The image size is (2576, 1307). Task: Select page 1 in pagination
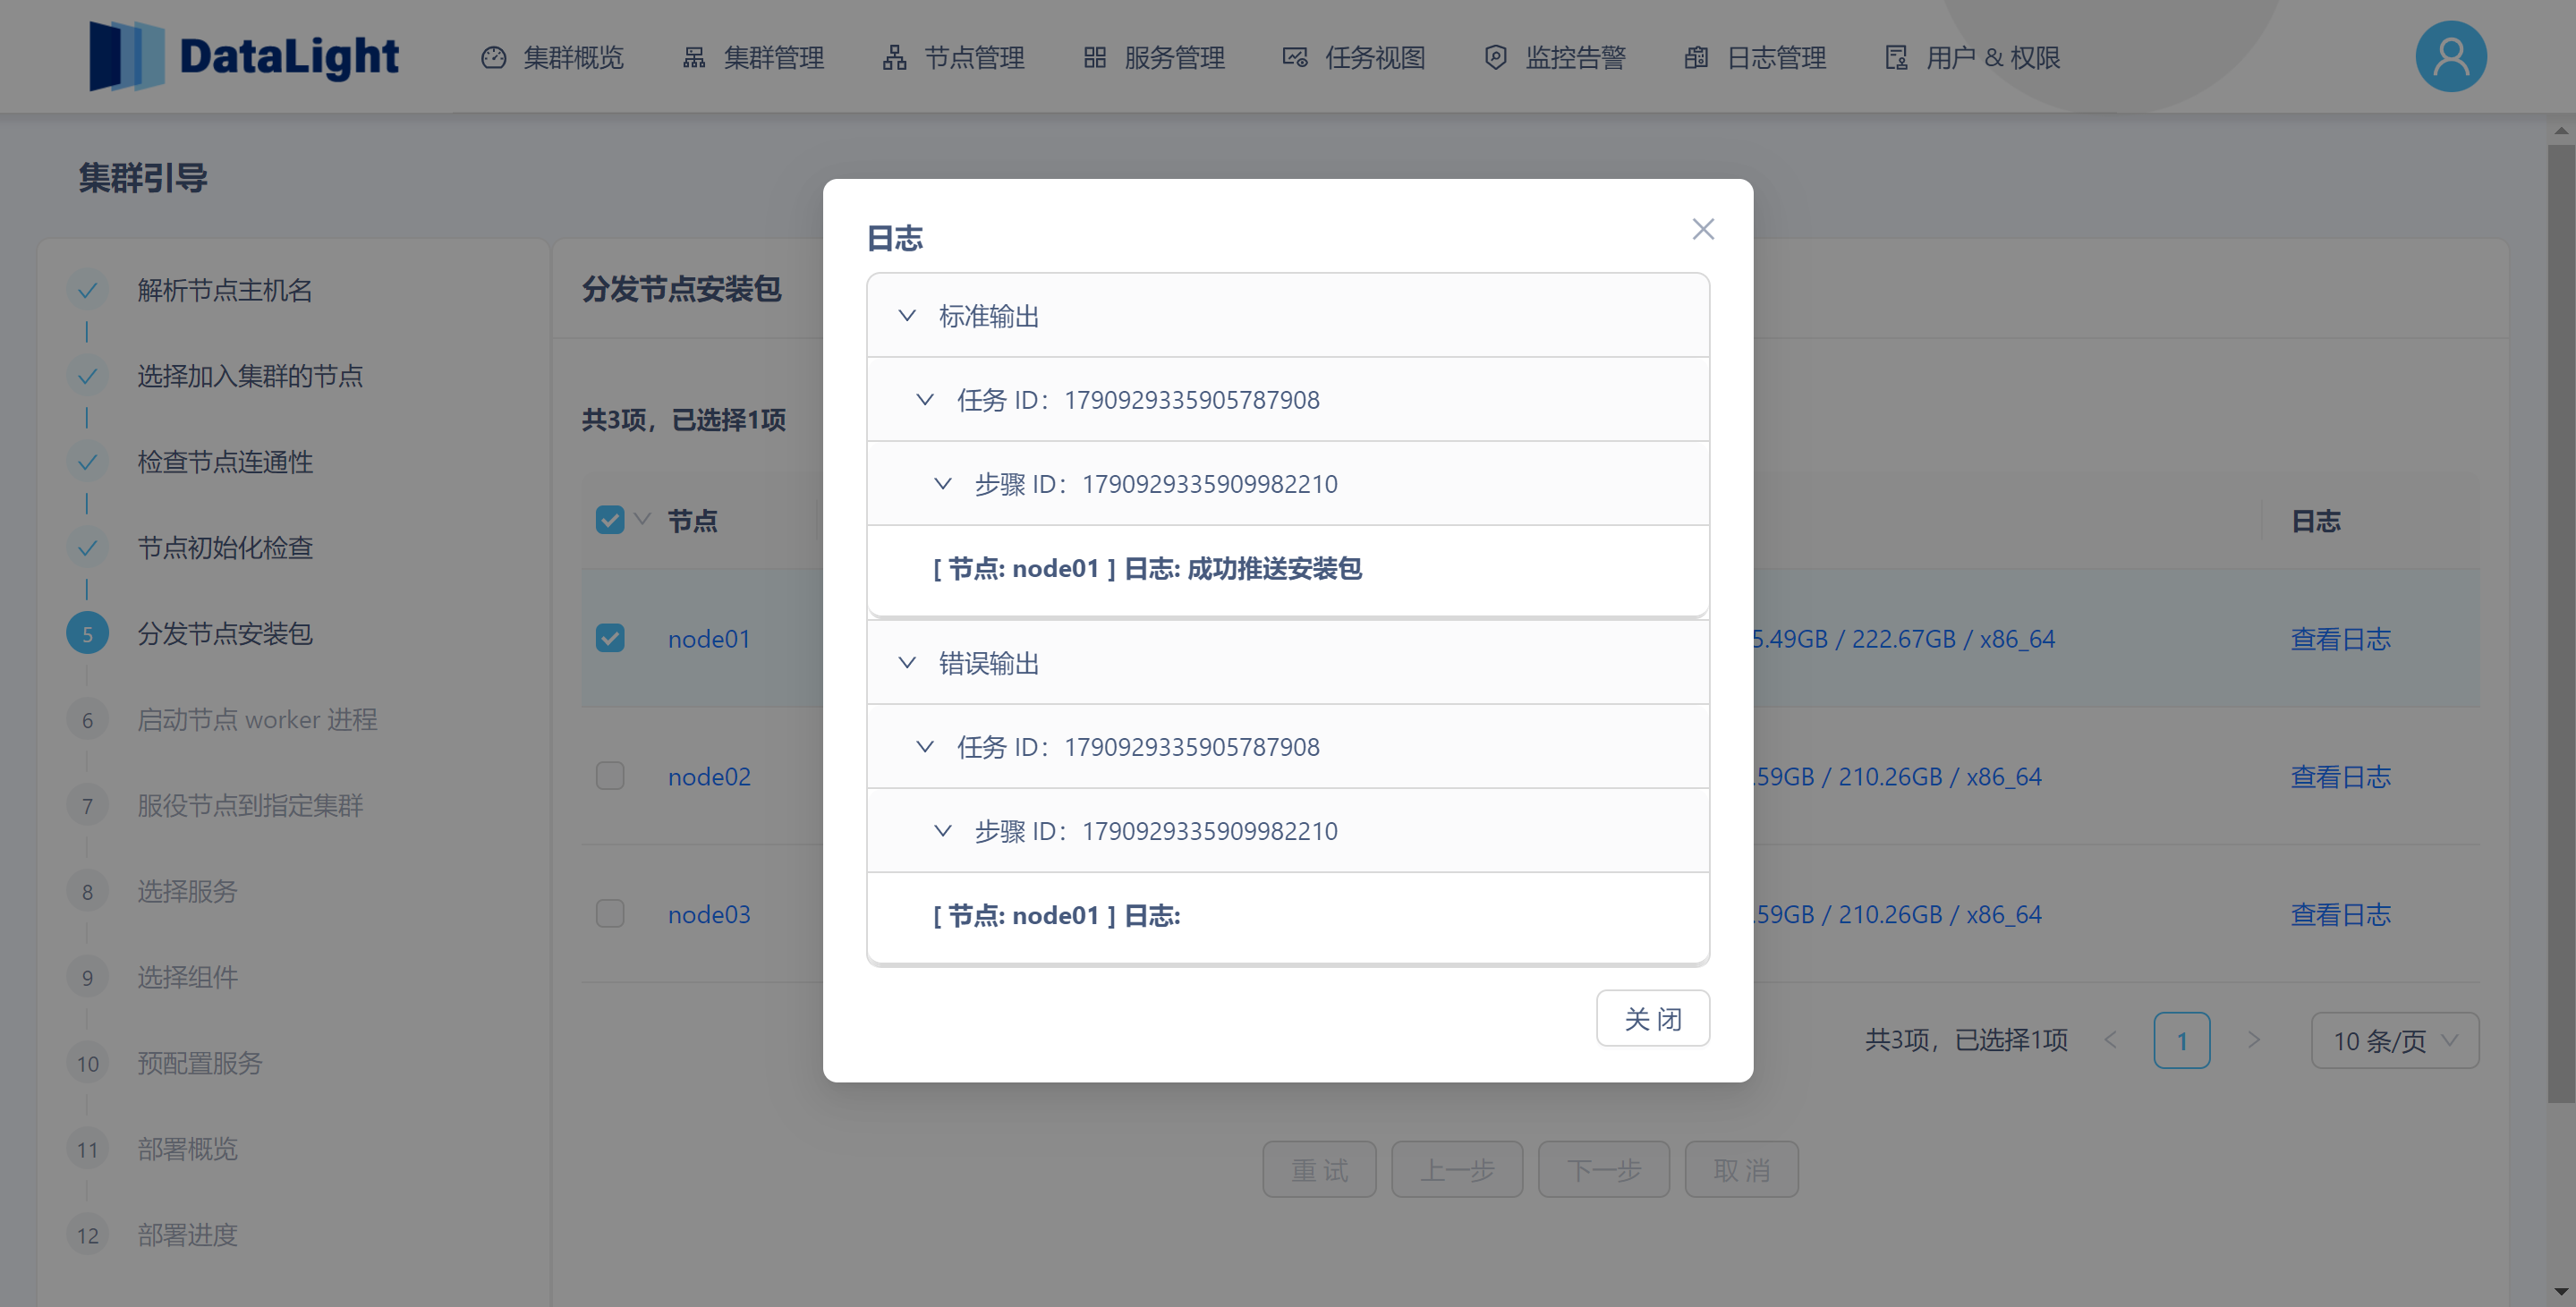tap(2181, 1041)
